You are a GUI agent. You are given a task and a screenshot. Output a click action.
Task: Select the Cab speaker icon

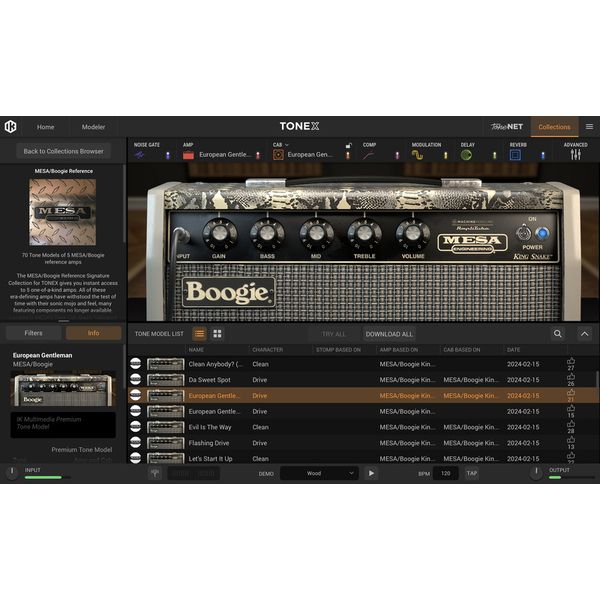tap(278, 155)
